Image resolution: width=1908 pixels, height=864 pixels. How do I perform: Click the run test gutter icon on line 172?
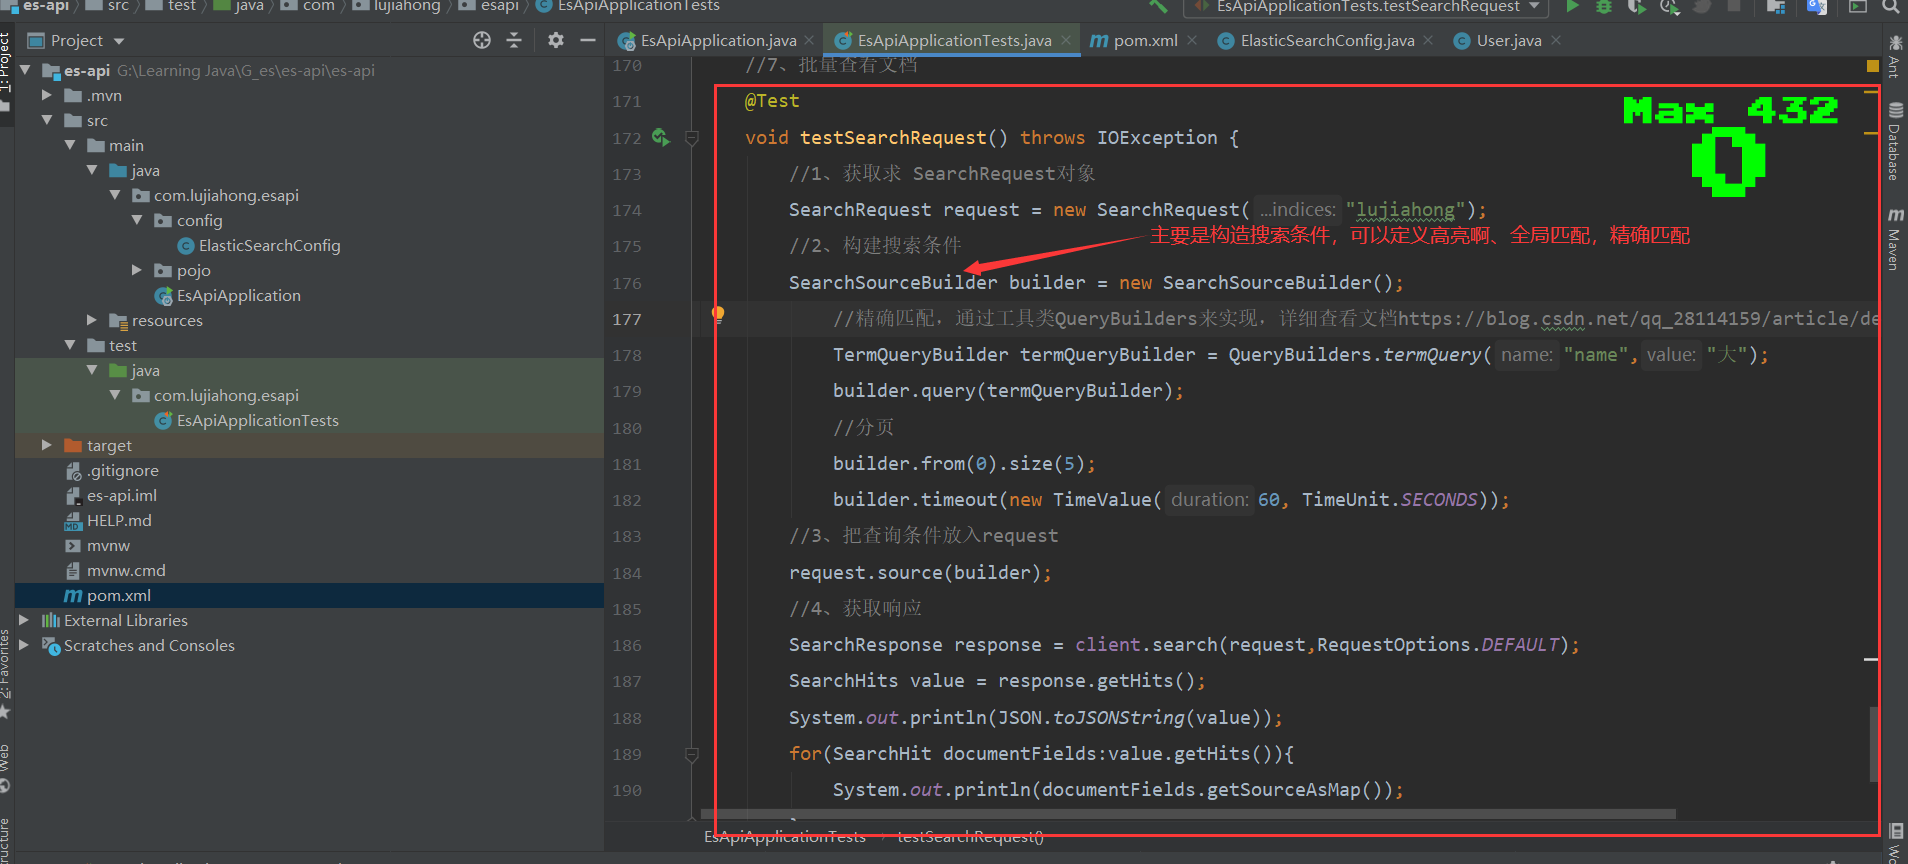click(x=660, y=137)
